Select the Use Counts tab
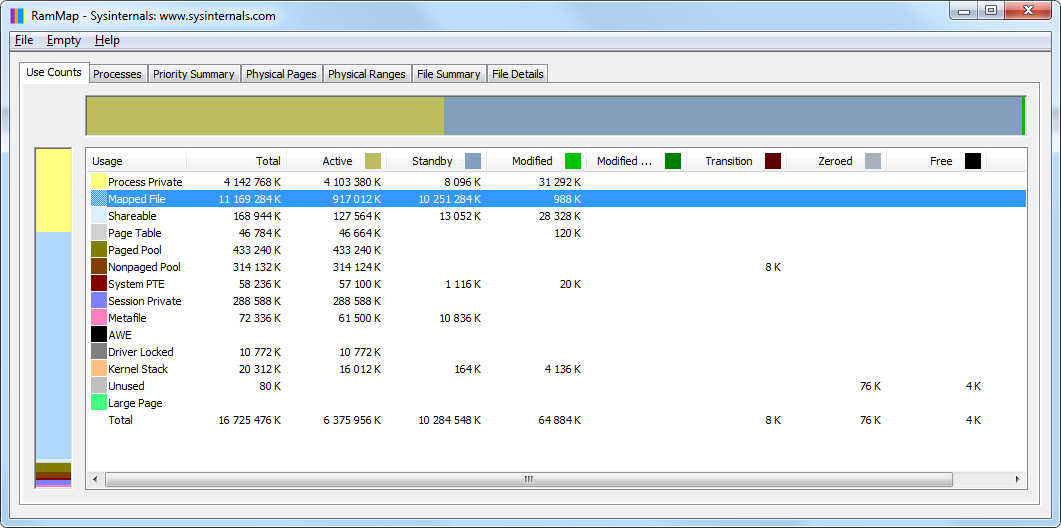1061x528 pixels. point(54,72)
